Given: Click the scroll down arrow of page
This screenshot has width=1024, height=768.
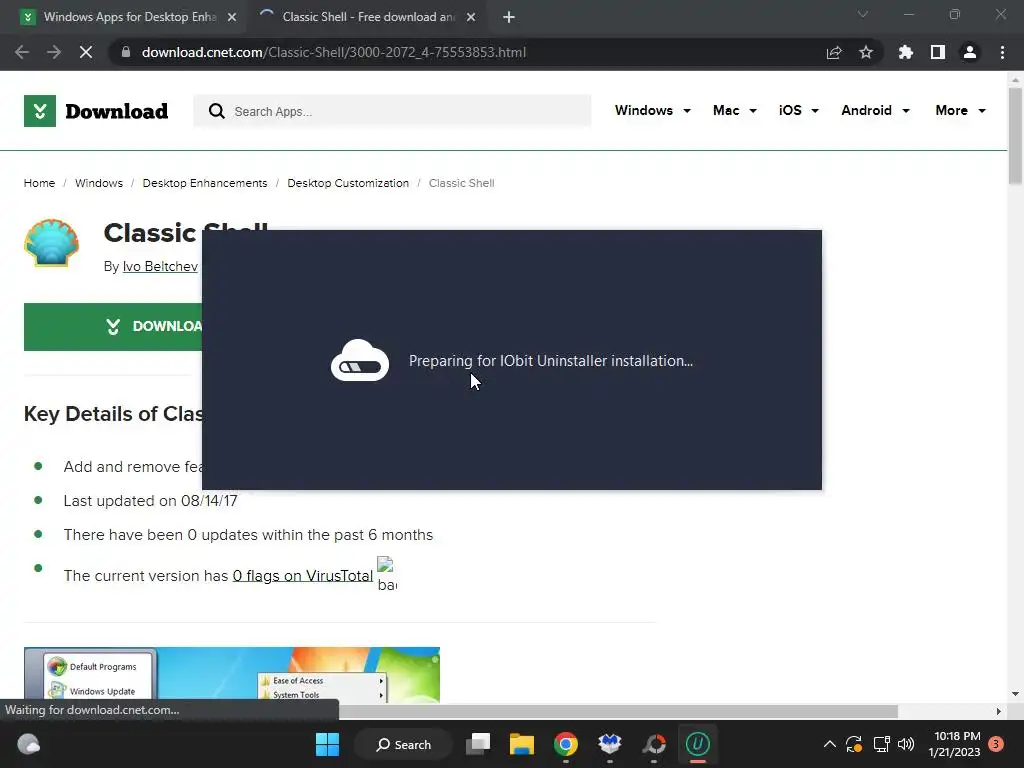Looking at the screenshot, I should point(1015,694).
